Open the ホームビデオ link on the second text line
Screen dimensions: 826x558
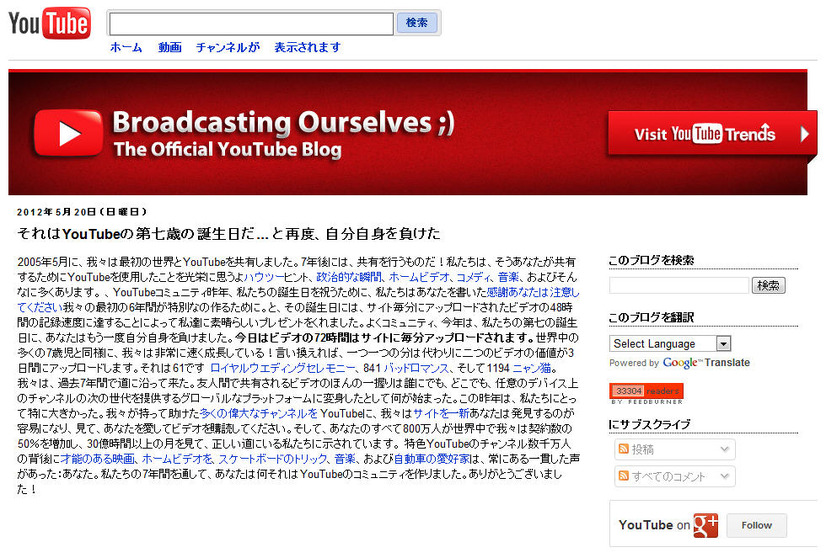(x=419, y=277)
